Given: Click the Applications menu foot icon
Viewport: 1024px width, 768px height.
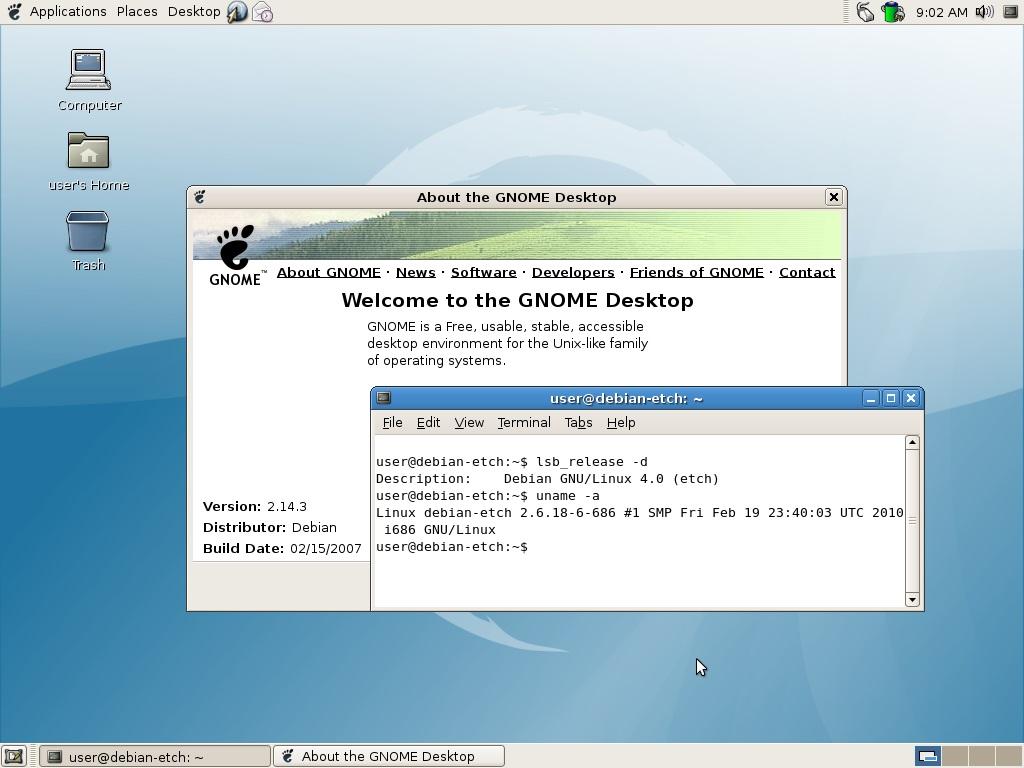Looking at the screenshot, I should point(14,11).
